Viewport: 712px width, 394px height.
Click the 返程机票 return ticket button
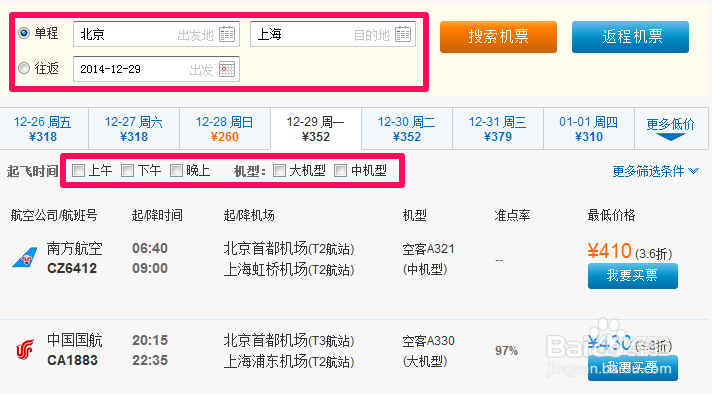pos(630,37)
